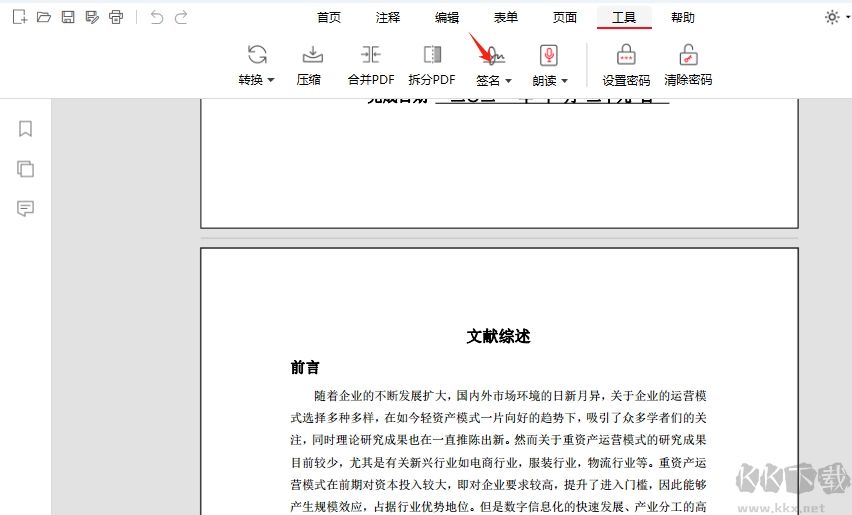Image resolution: width=852 pixels, height=515 pixels.
Task: Click the brightness theme icon at top right
Action: tap(832, 17)
